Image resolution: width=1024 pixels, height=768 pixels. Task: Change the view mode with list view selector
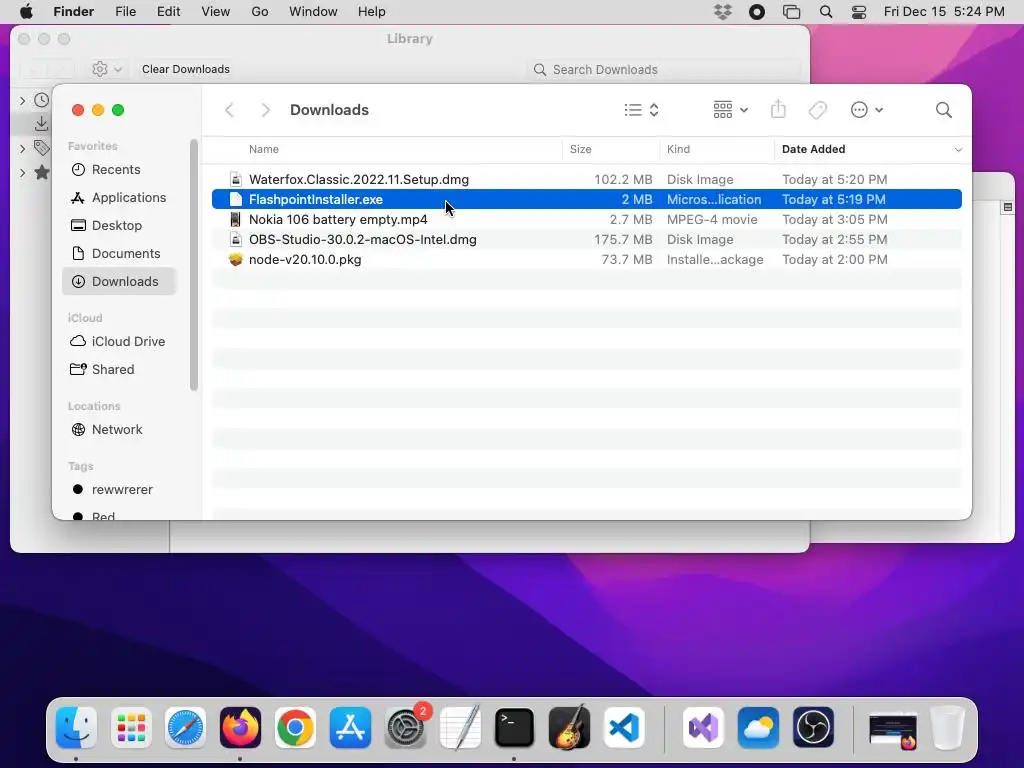pyautogui.click(x=641, y=110)
